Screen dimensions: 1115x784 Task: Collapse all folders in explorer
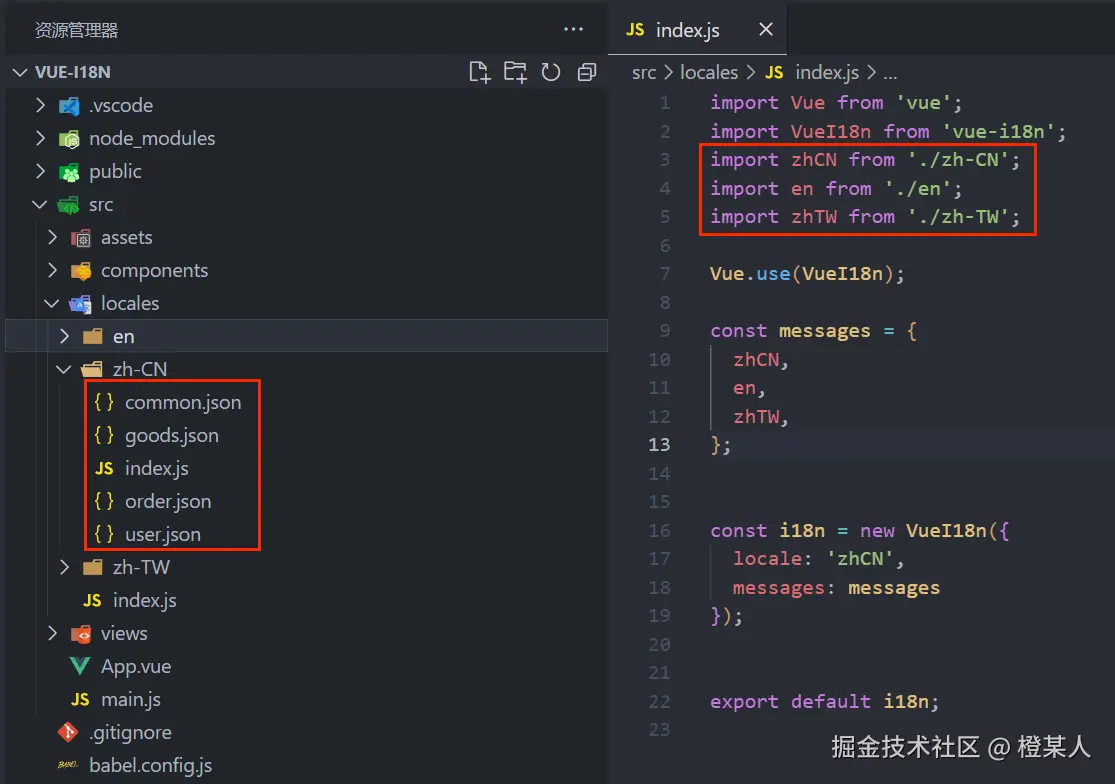[x=587, y=72]
